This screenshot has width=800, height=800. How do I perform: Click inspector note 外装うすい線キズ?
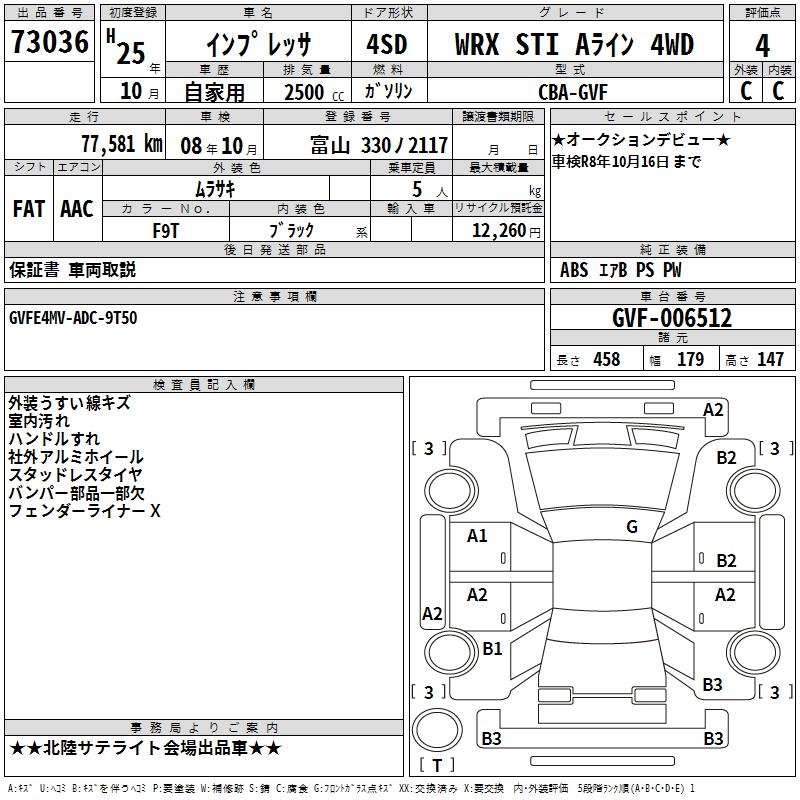click(x=69, y=403)
